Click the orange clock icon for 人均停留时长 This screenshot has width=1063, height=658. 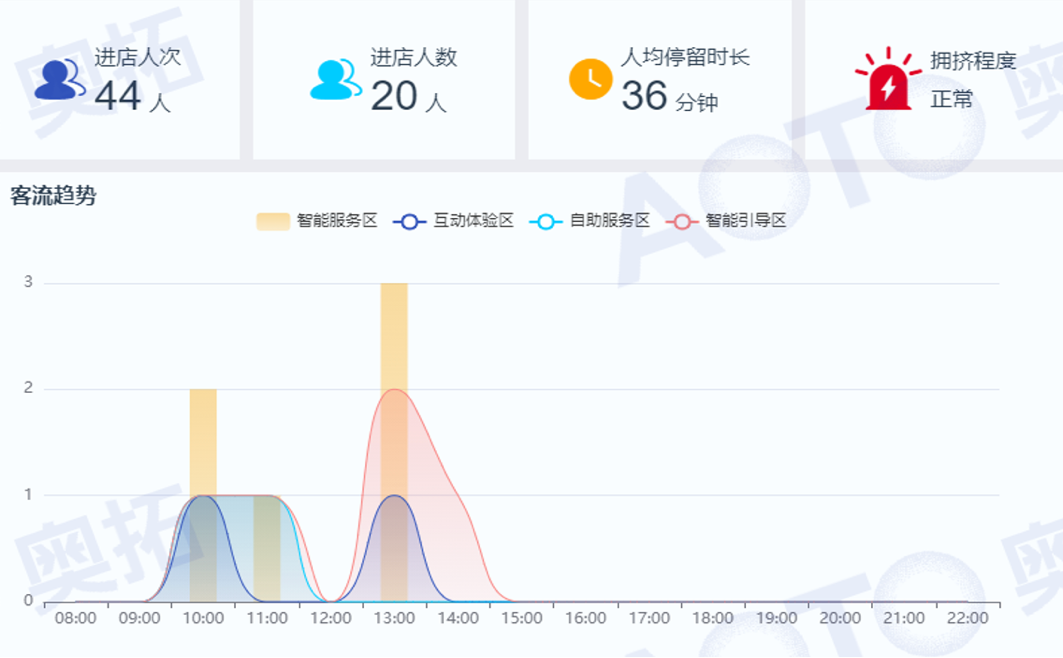590,79
